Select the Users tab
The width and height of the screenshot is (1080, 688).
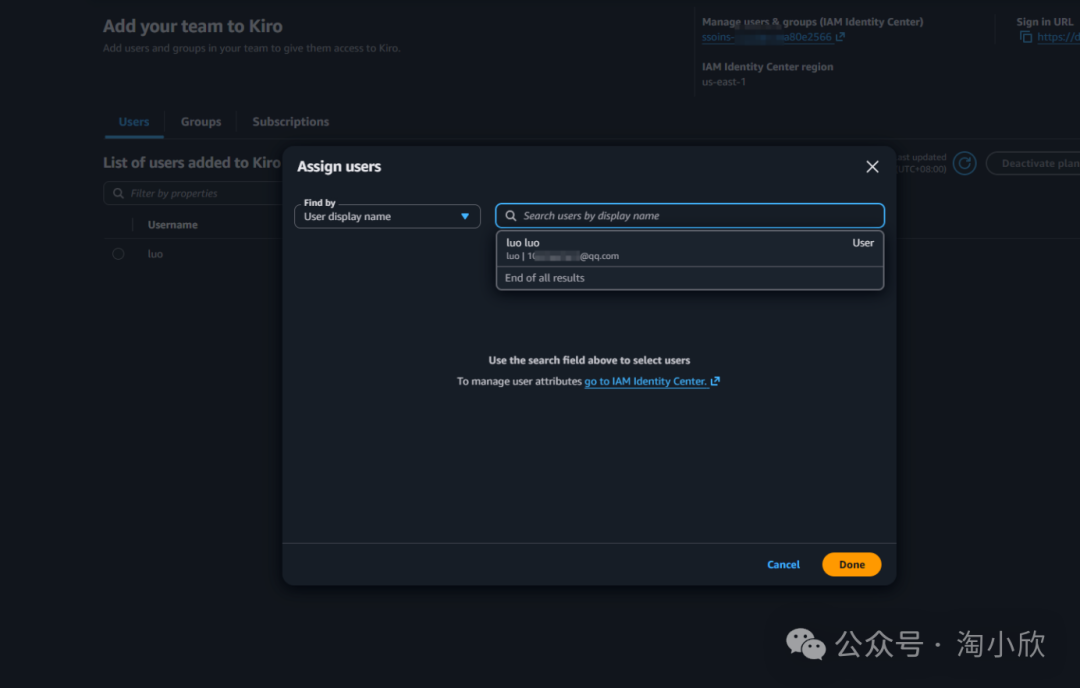point(134,122)
